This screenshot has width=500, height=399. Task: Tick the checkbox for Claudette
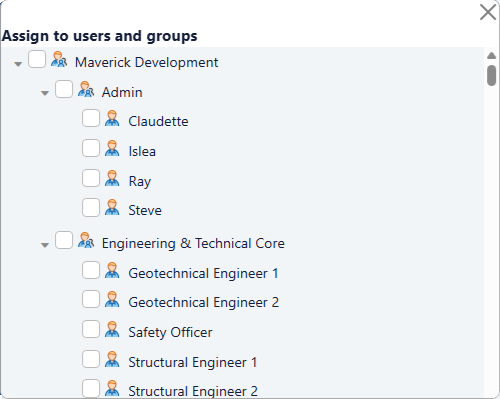coord(91,118)
